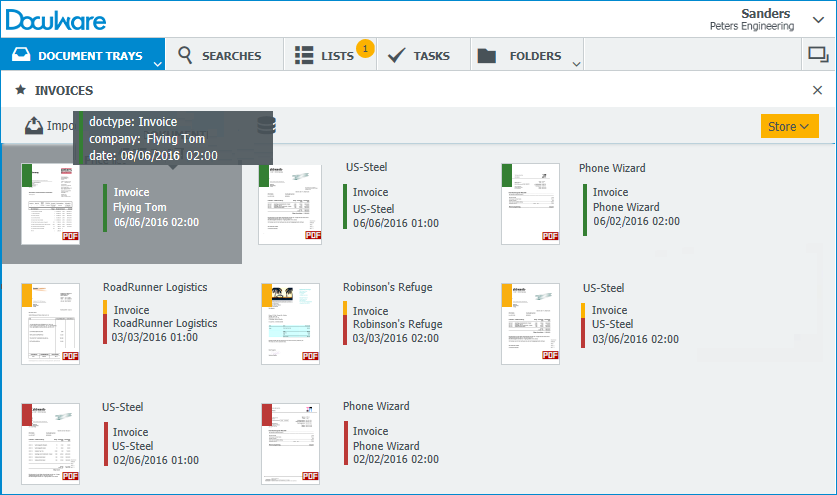Select the US-Steel 02/06/2016 invoice thumbnail
Image resolution: width=837 pixels, height=495 pixels.
50,443
